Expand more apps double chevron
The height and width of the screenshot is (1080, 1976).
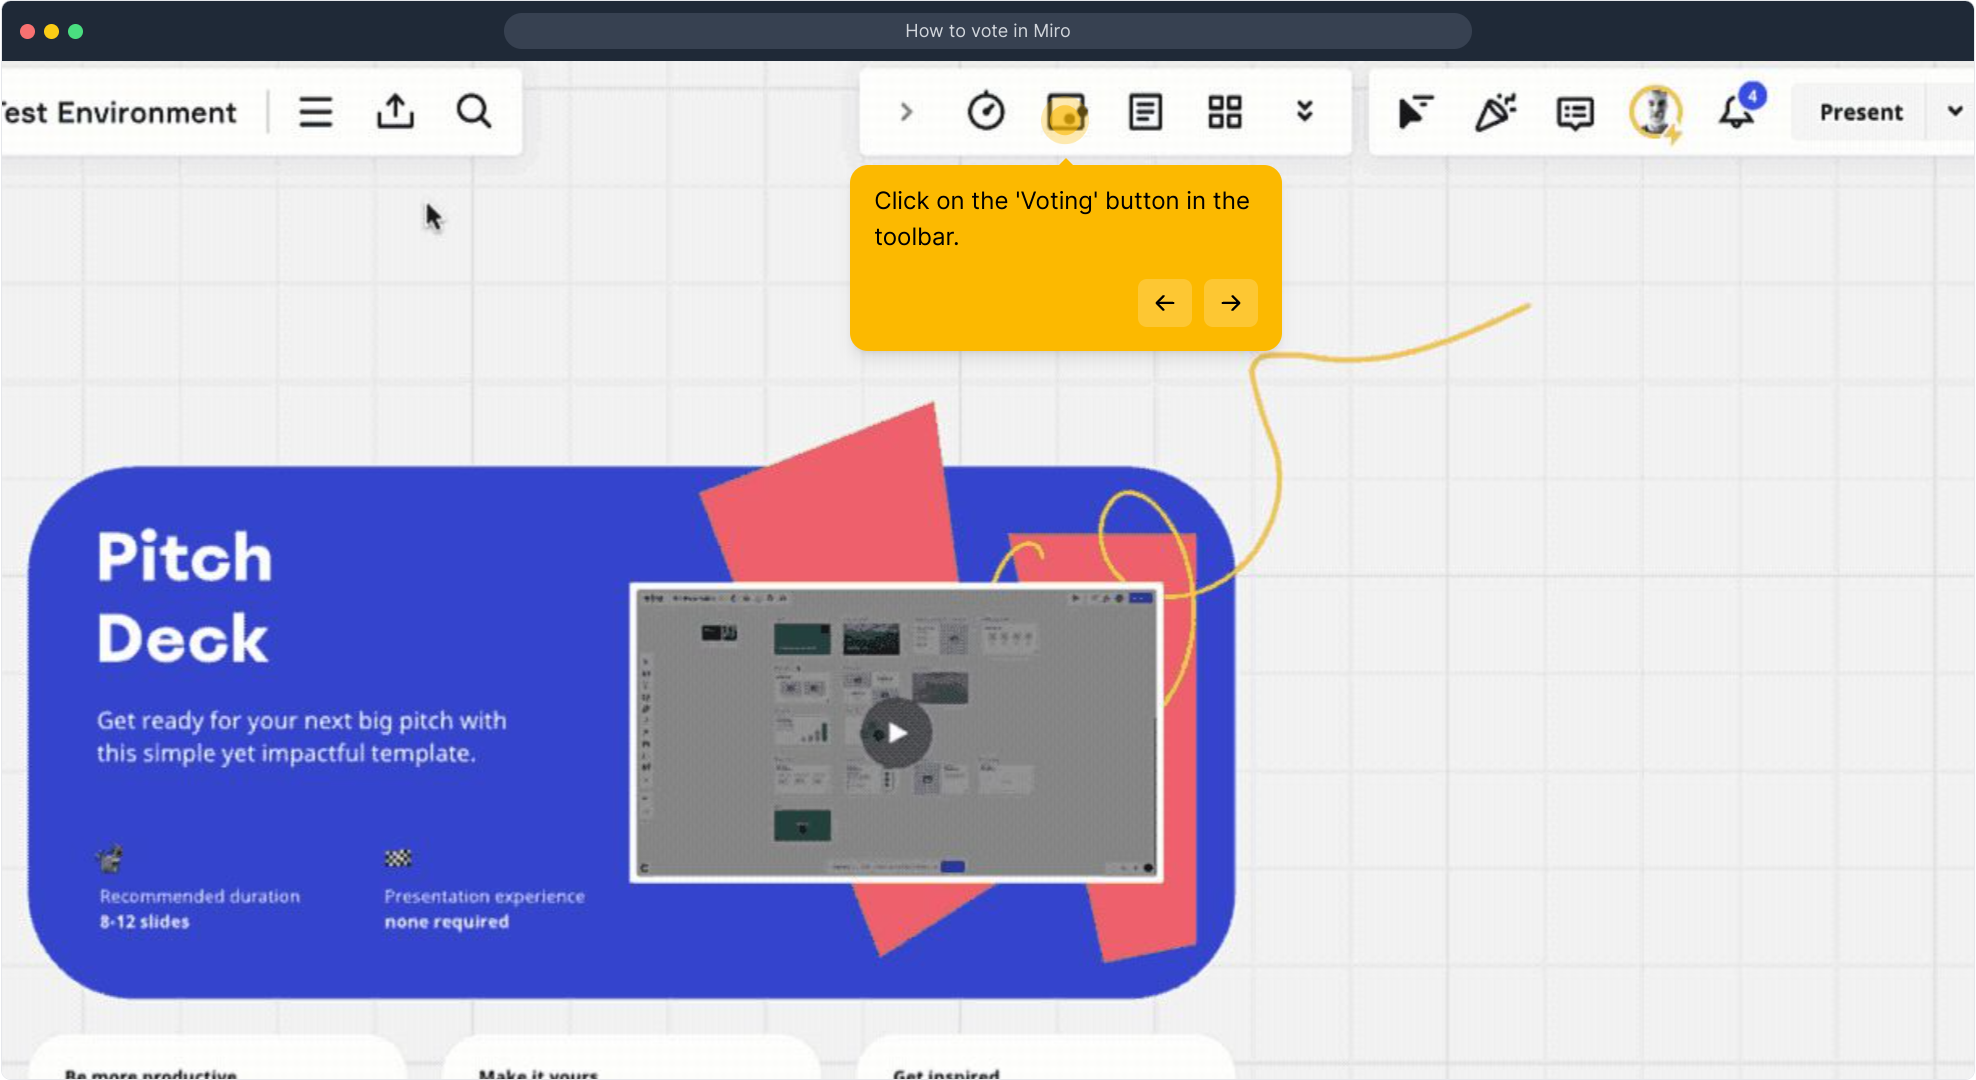pos(1304,112)
